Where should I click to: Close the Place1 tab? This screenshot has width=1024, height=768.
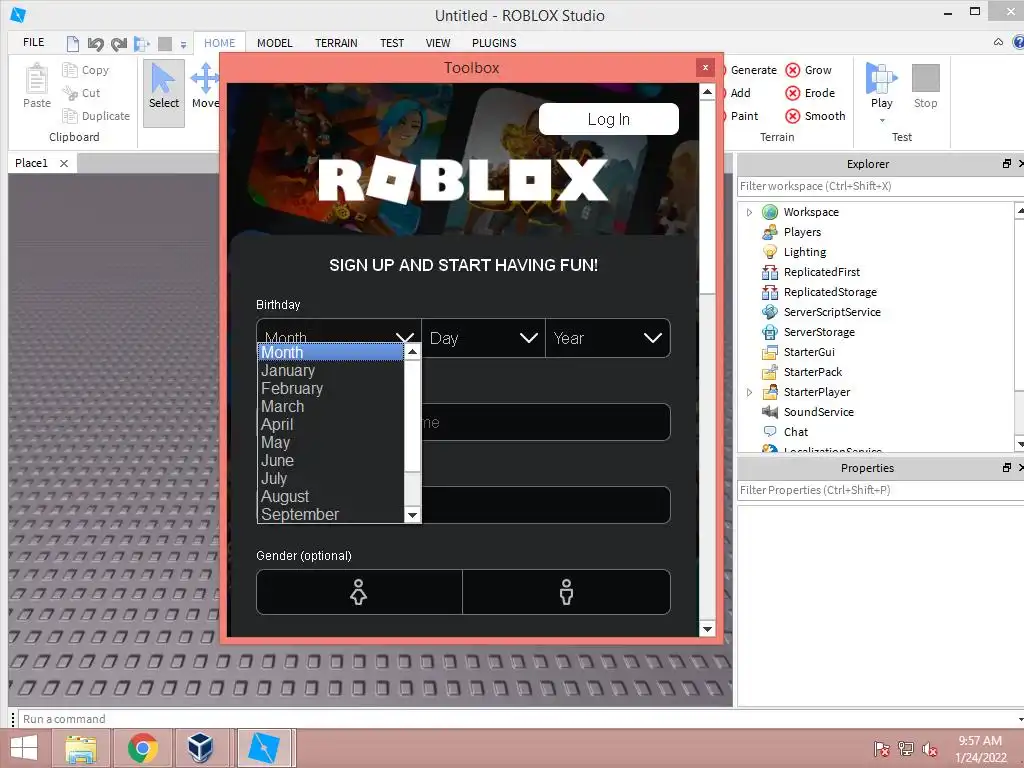(64, 163)
